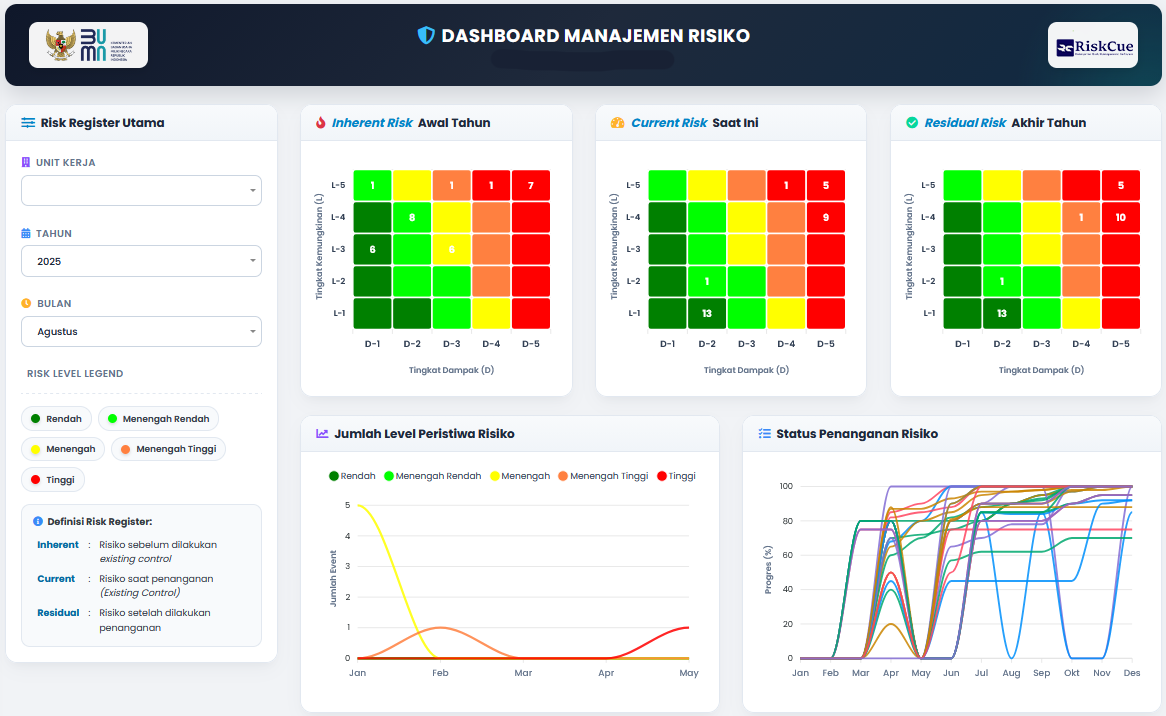The height and width of the screenshot is (716, 1166).
Task: Click Inherent matrix L-5 D-1 cell
Action: tap(373, 185)
